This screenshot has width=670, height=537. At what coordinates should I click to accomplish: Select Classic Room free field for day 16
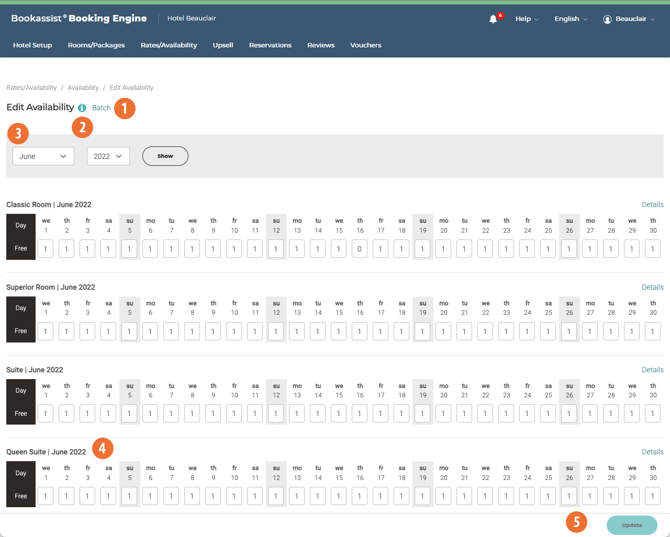360,249
